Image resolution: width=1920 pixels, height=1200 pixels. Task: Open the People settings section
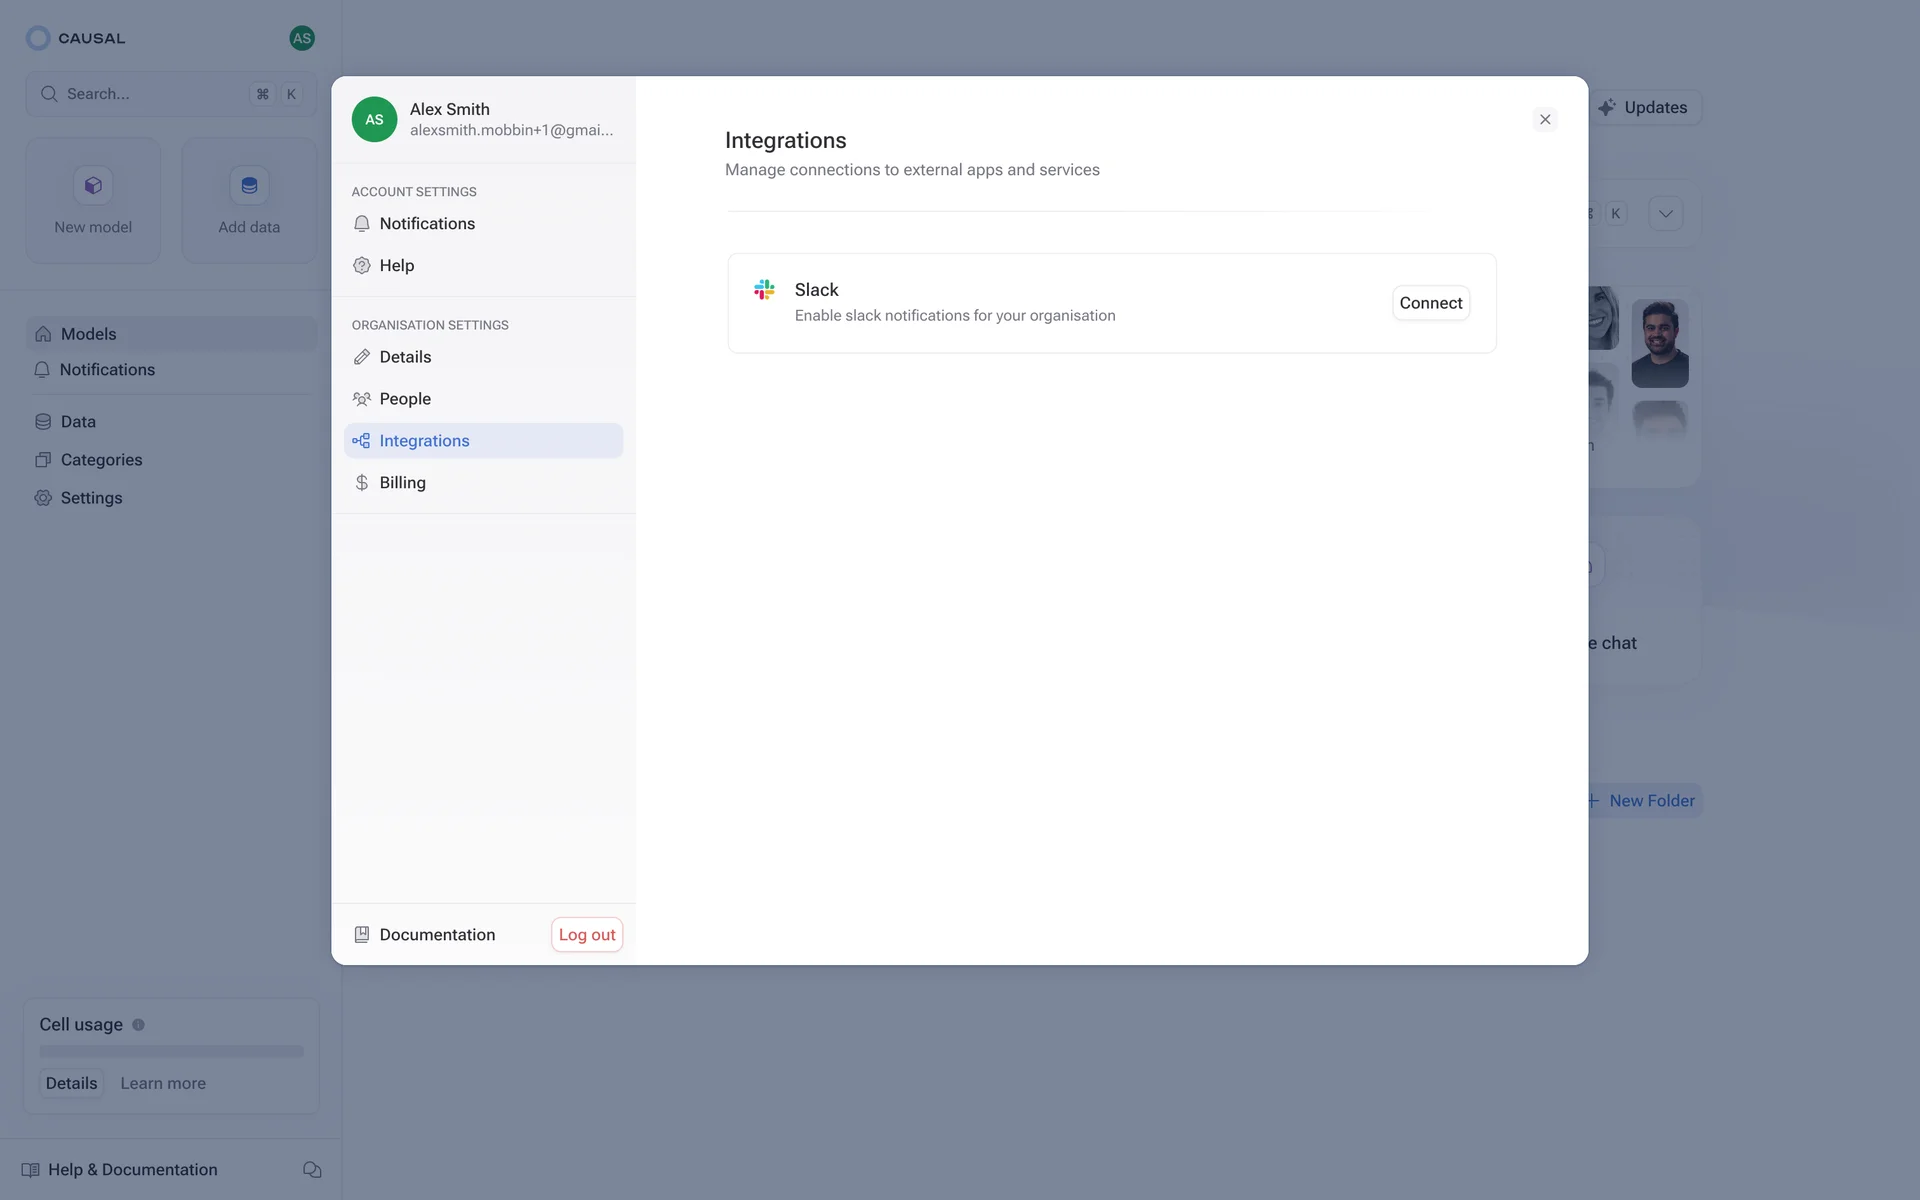[405, 399]
